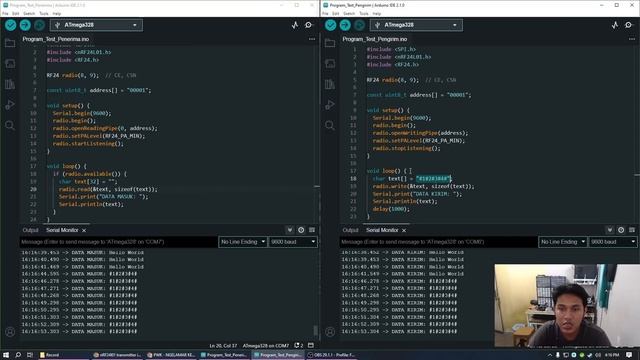Viewport: 640px width, 360px height.
Task: Open ATmega328 board selector in Pengirim window
Action: (x=416, y=25)
